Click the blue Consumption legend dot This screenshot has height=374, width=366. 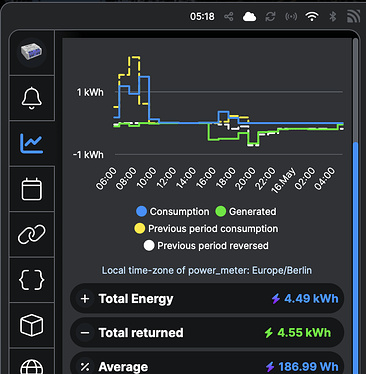click(142, 211)
